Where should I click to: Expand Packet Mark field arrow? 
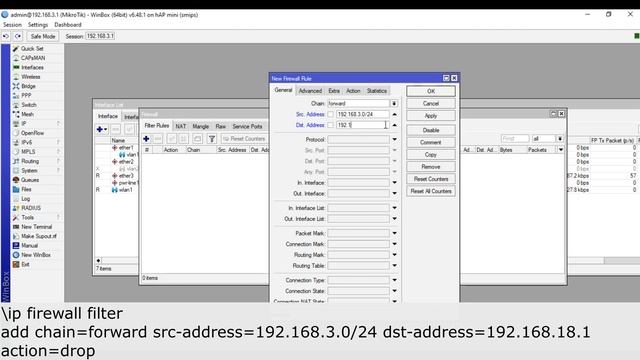coord(394,233)
